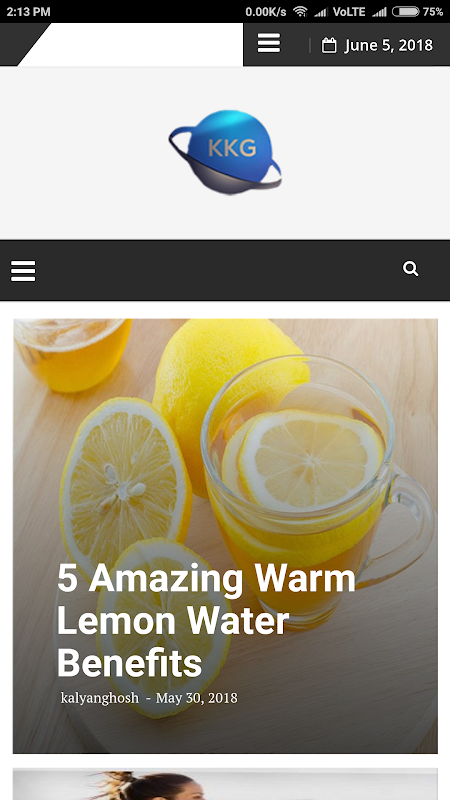Tap the first cellular signal bars icon
The height and width of the screenshot is (800, 450).
pyautogui.click(x=320, y=12)
